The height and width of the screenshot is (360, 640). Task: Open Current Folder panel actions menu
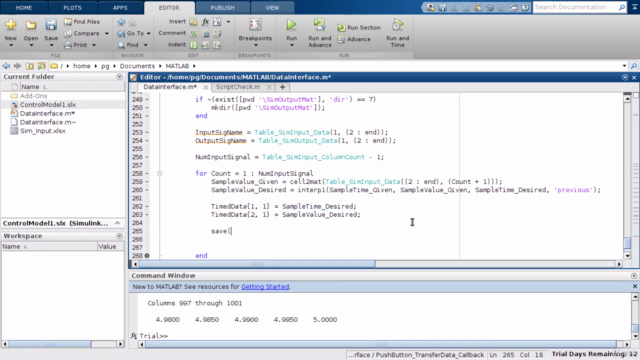119,77
